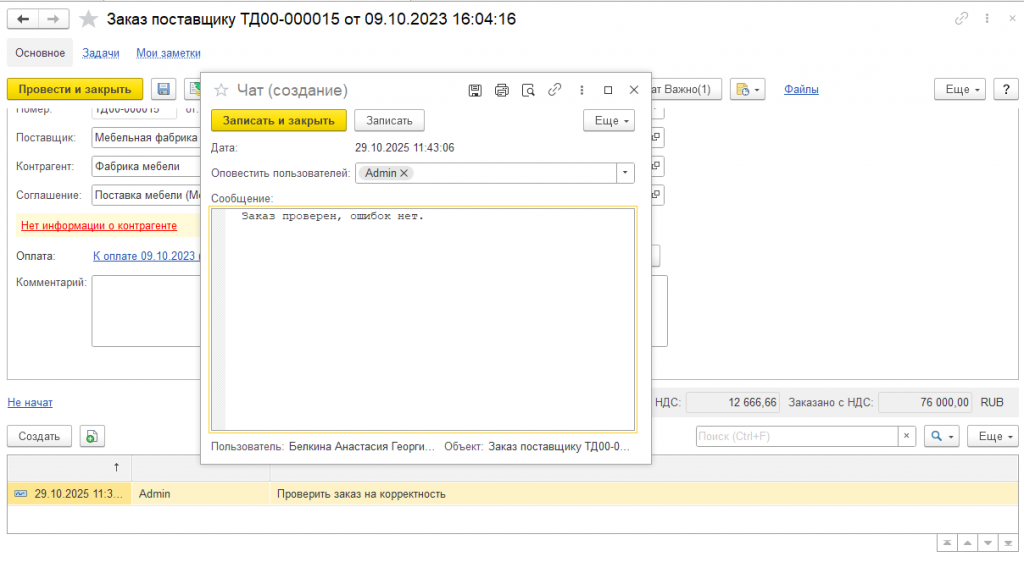This screenshot has height=562, width=1024.
Task: Open the Еще menu beside the search field
Action: 993,436
